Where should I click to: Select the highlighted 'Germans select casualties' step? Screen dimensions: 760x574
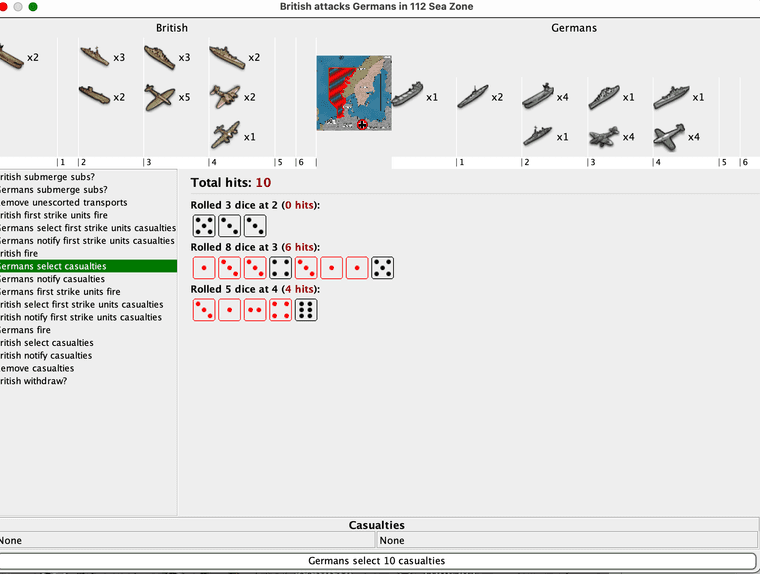tap(88, 266)
